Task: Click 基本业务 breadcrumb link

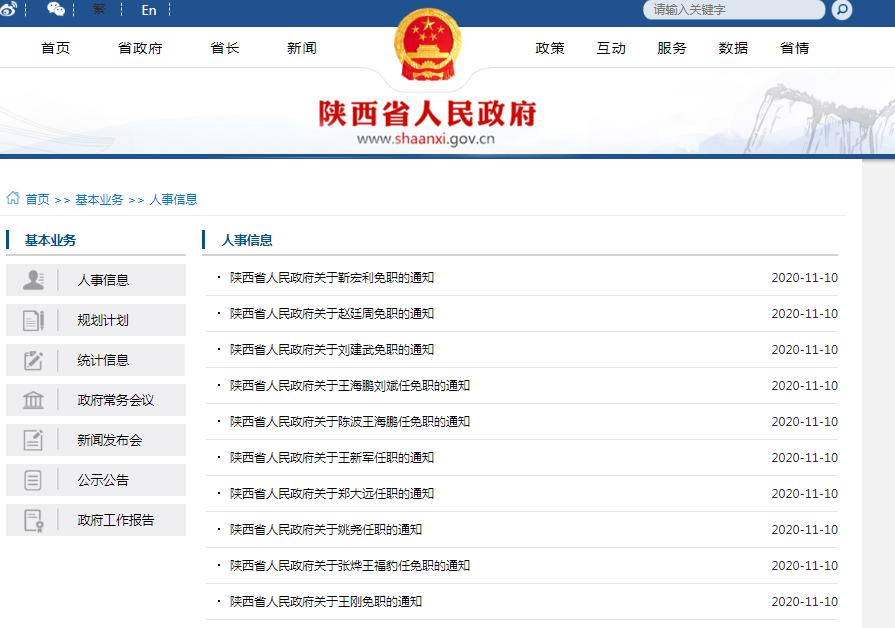Action: coord(99,199)
